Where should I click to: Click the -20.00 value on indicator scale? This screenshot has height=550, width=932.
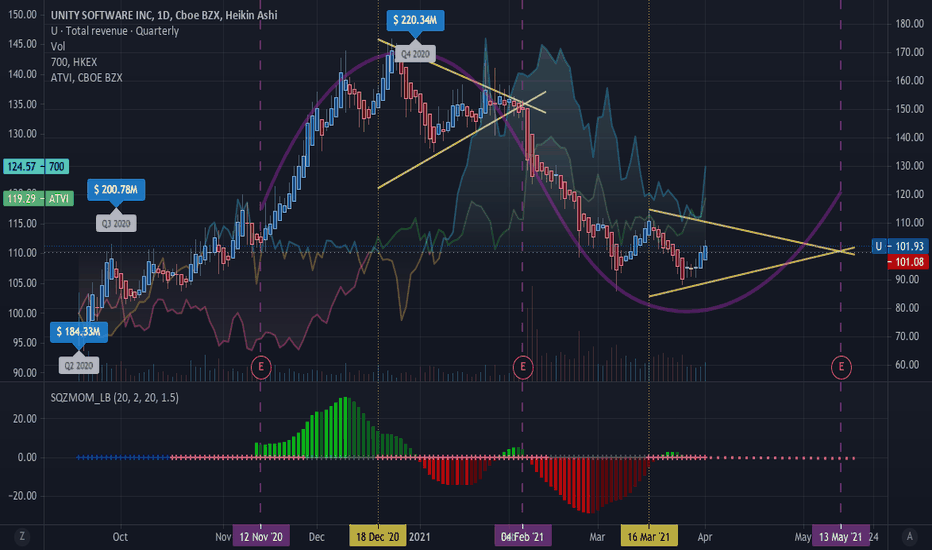coord(22,496)
